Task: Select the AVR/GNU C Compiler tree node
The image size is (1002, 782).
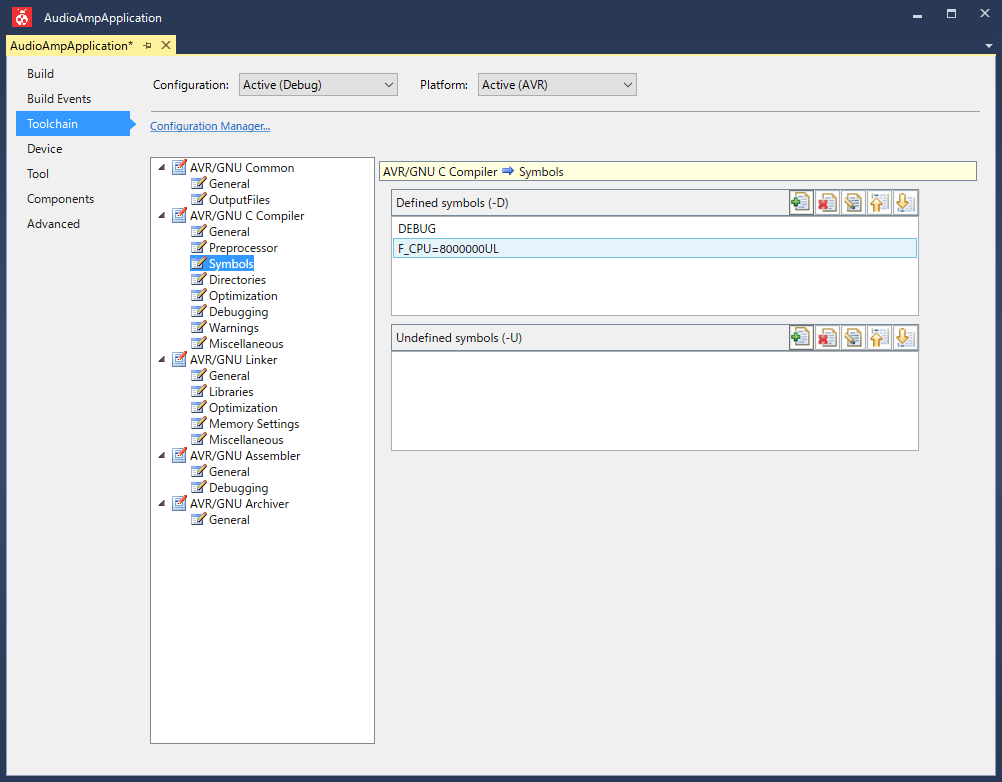Action: pyautogui.click(x=238, y=215)
